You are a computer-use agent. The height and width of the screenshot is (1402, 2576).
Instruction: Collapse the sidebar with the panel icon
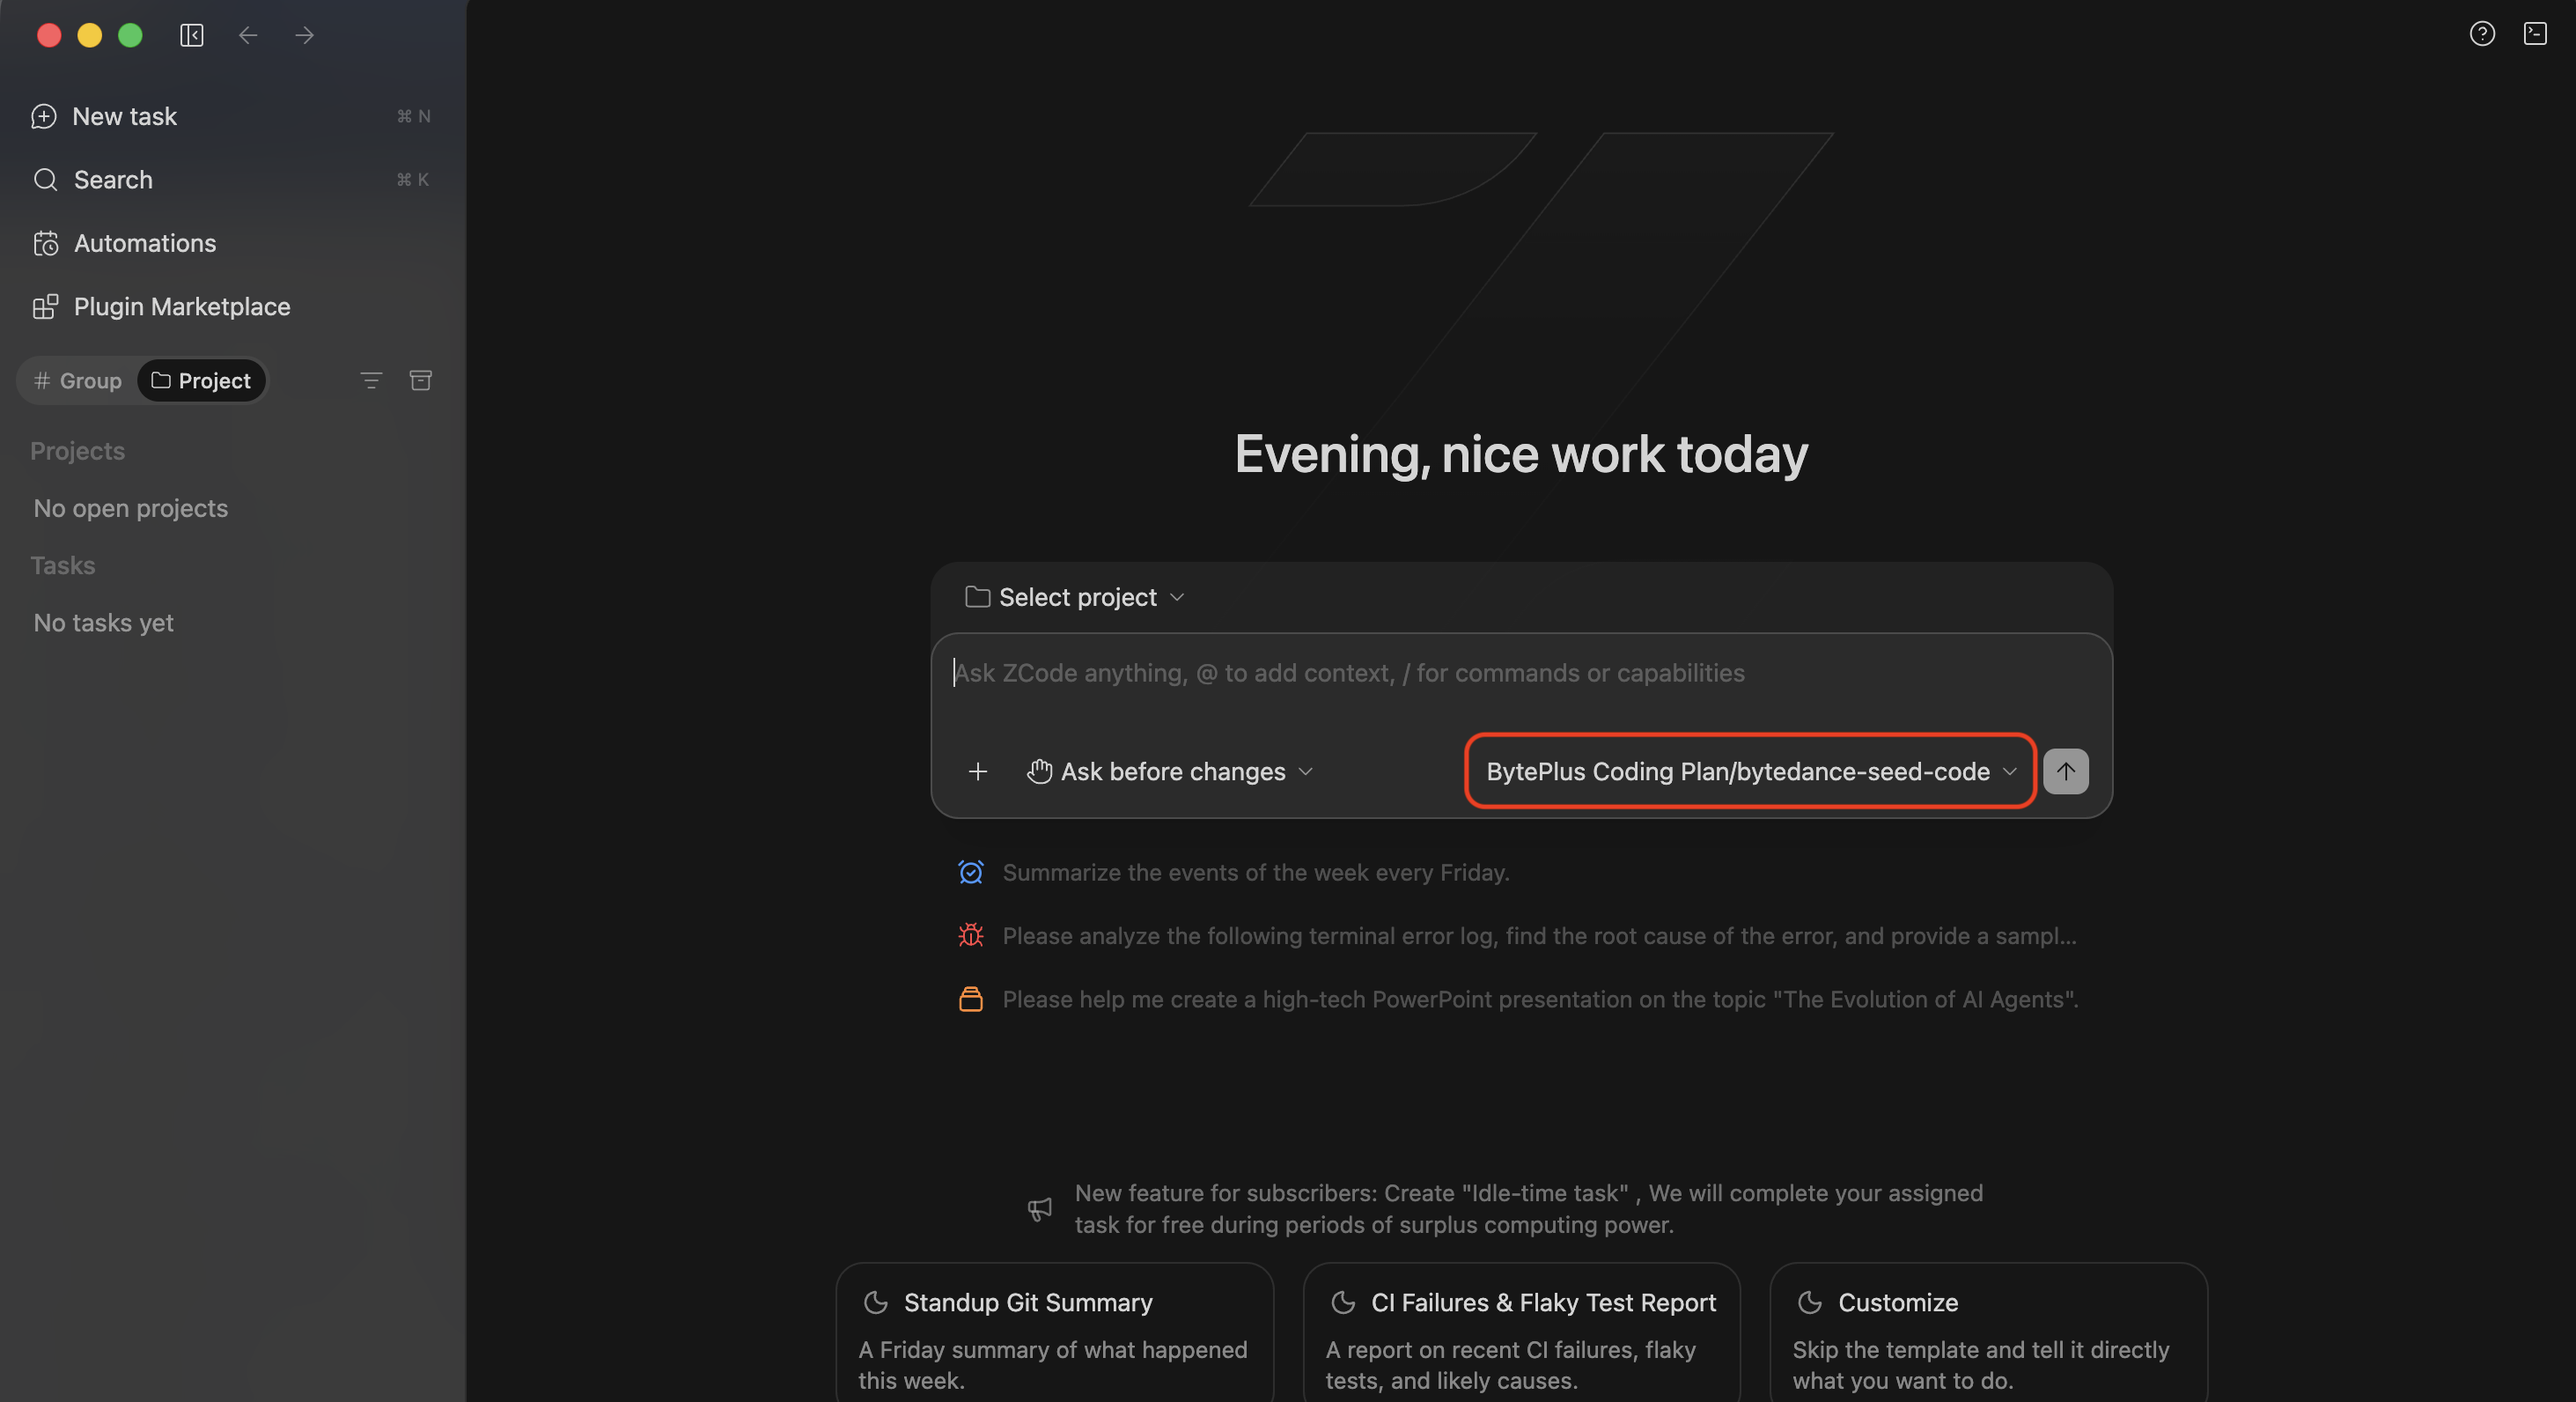tap(192, 36)
